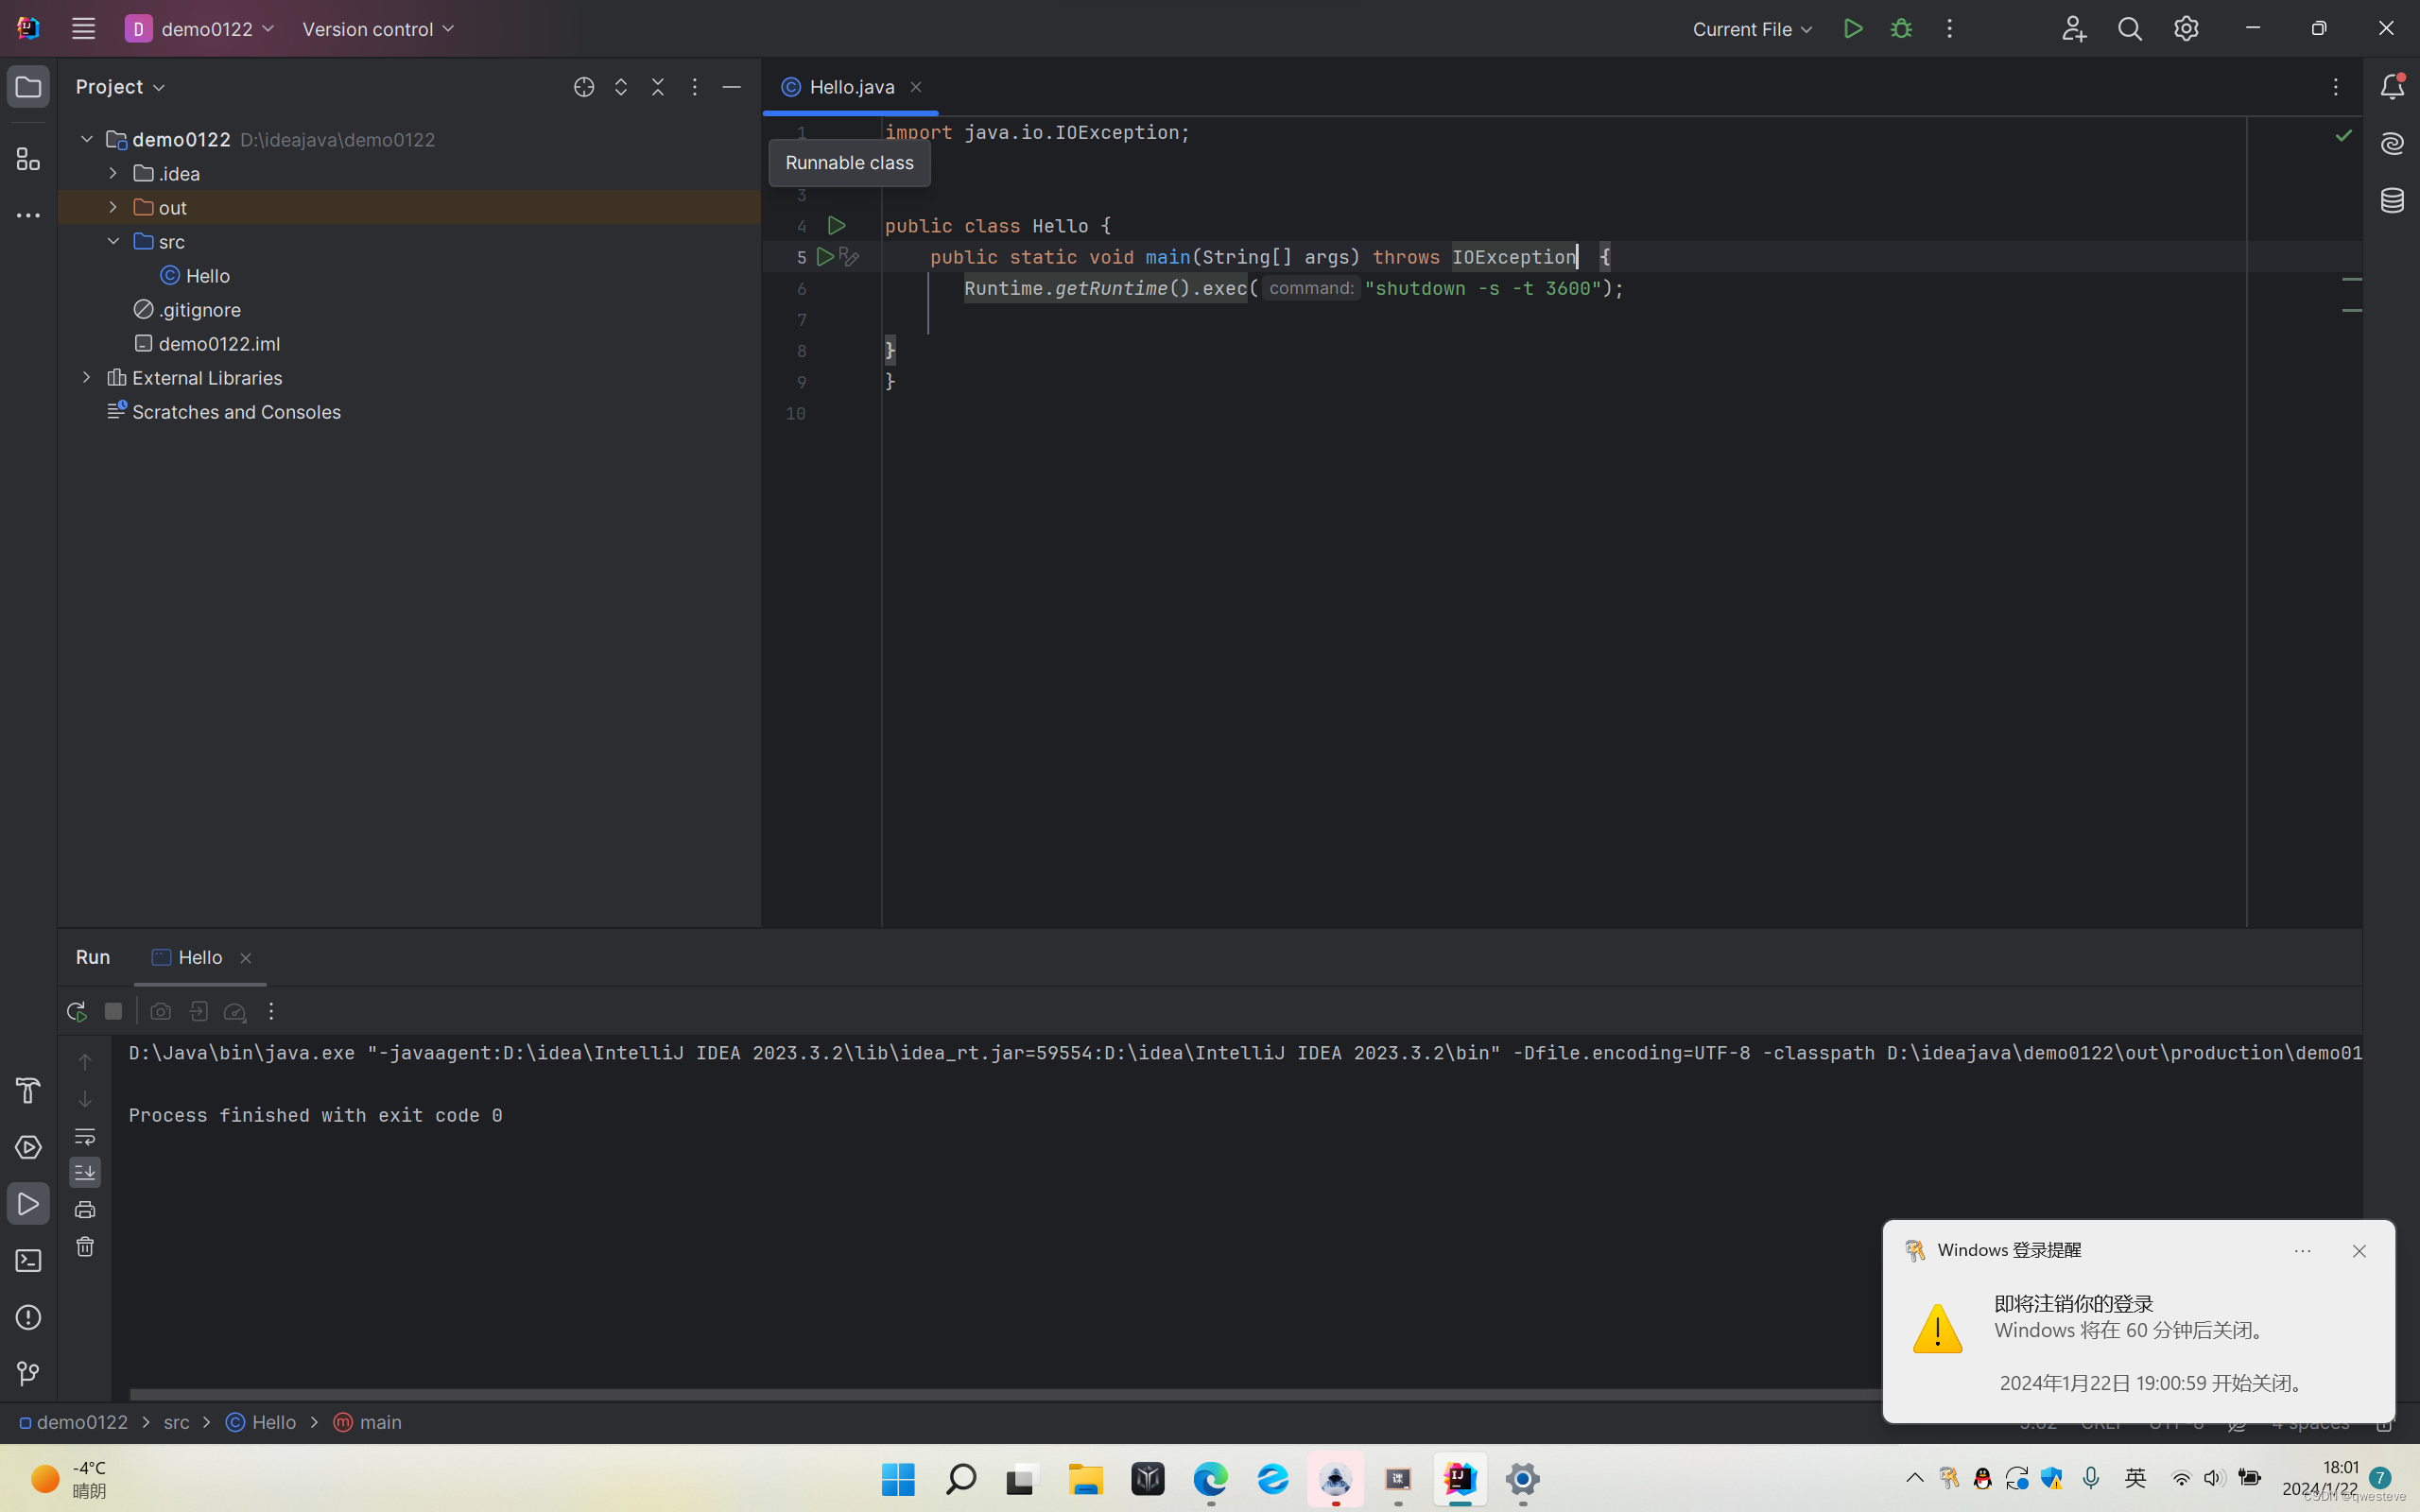
Task: Open File Explorer from the Windows taskbar
Action: [1085, 1479]
